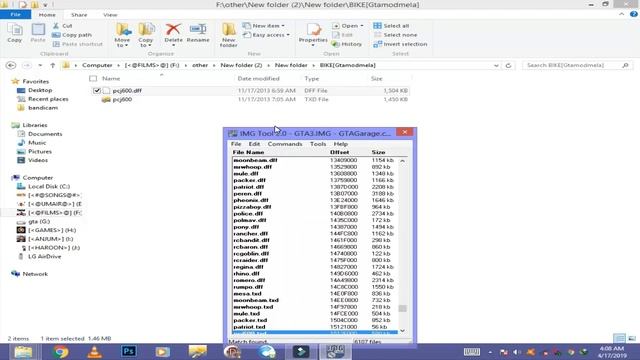Open IMG Tool Help menu
This screenshot has width=640, height=360.
[340, 144]
